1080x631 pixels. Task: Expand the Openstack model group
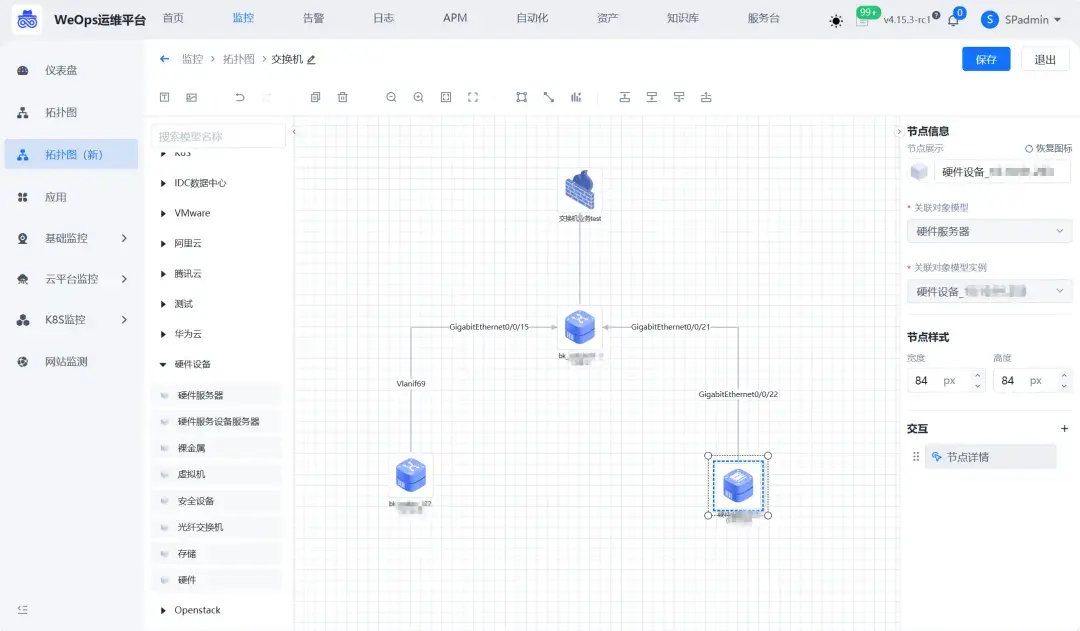tap(163, 610)
